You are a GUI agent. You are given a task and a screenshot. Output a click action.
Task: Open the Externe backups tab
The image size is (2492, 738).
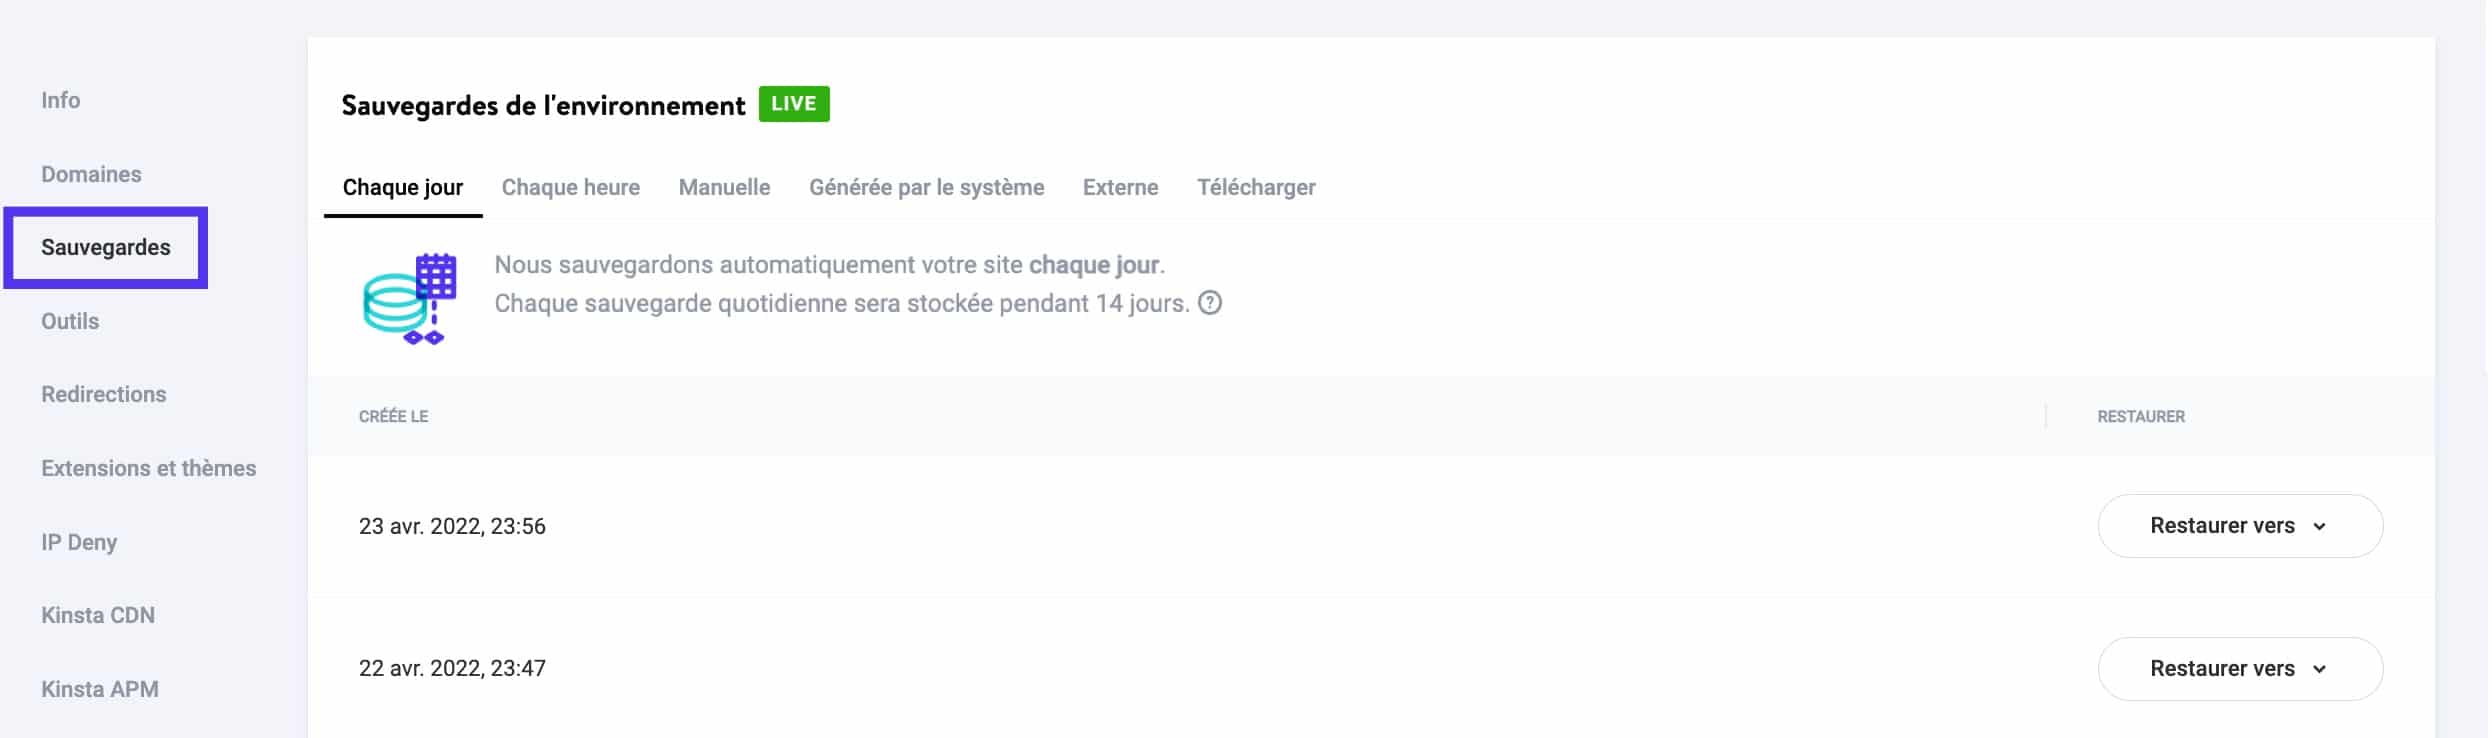[1120, 187]
